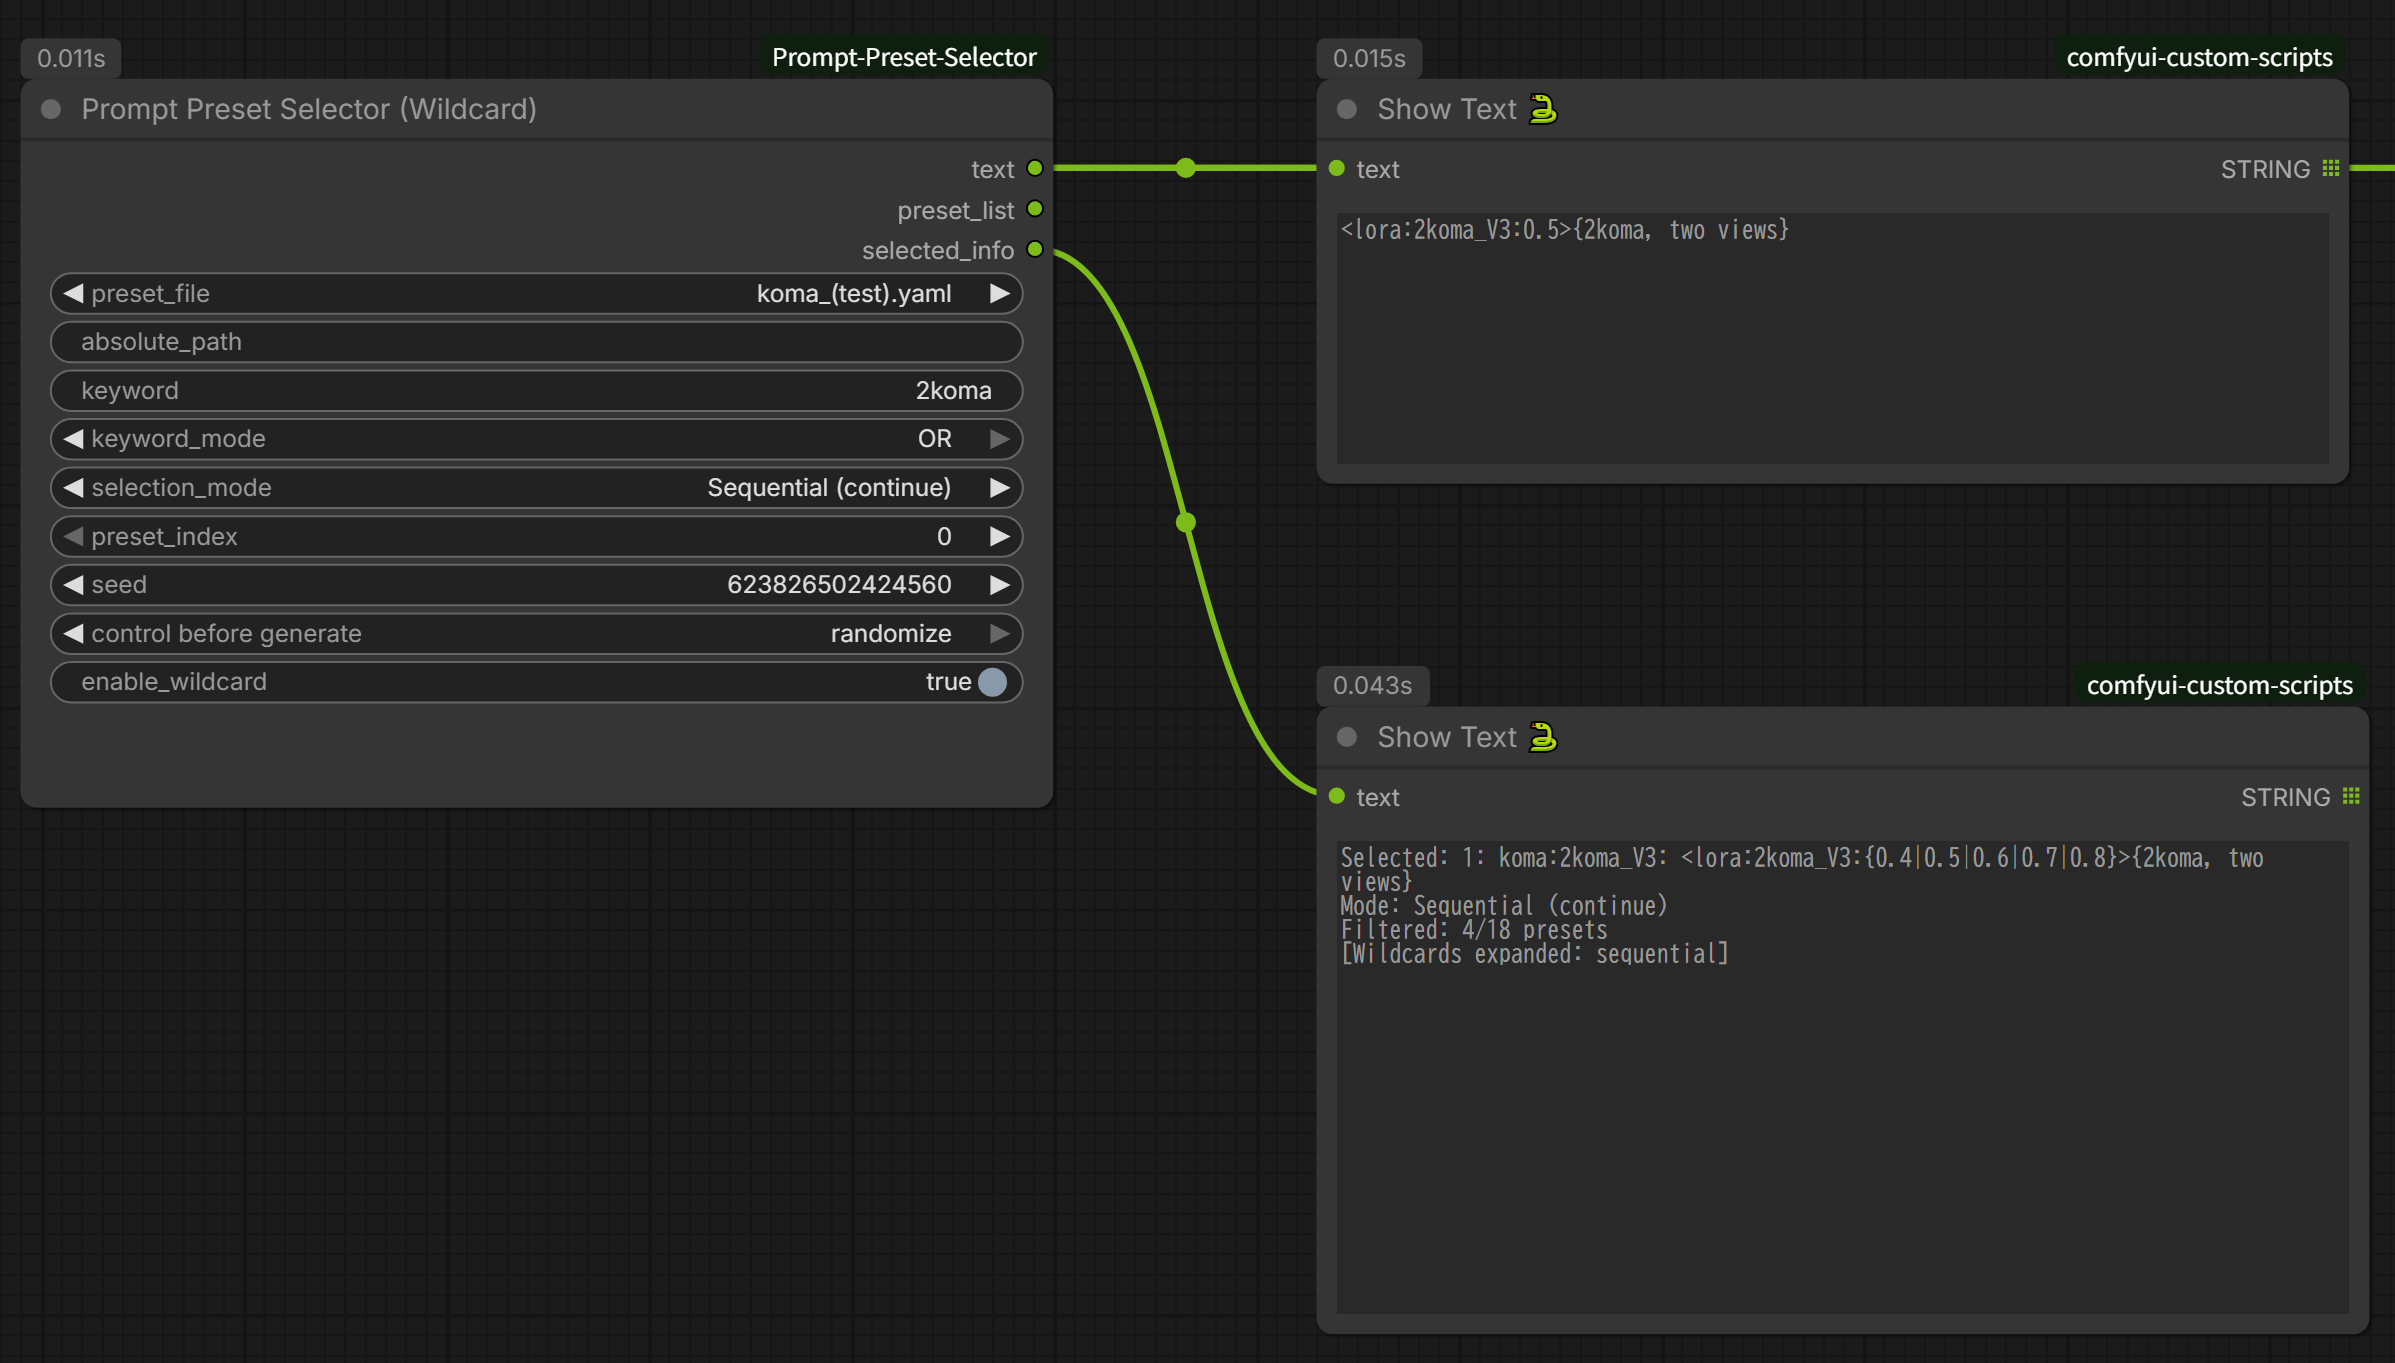
Task: Step selection_mode to next option
Action: tap(999, 487)
